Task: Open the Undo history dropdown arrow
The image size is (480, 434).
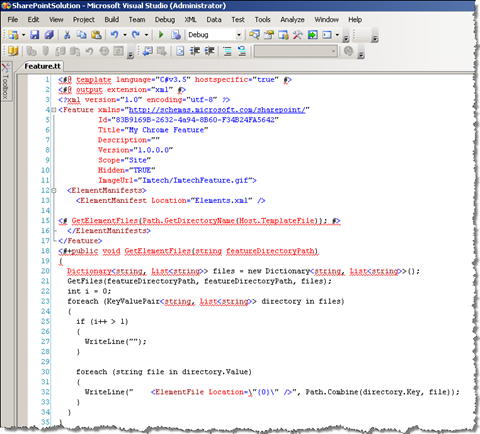Action: coord(125,35)
